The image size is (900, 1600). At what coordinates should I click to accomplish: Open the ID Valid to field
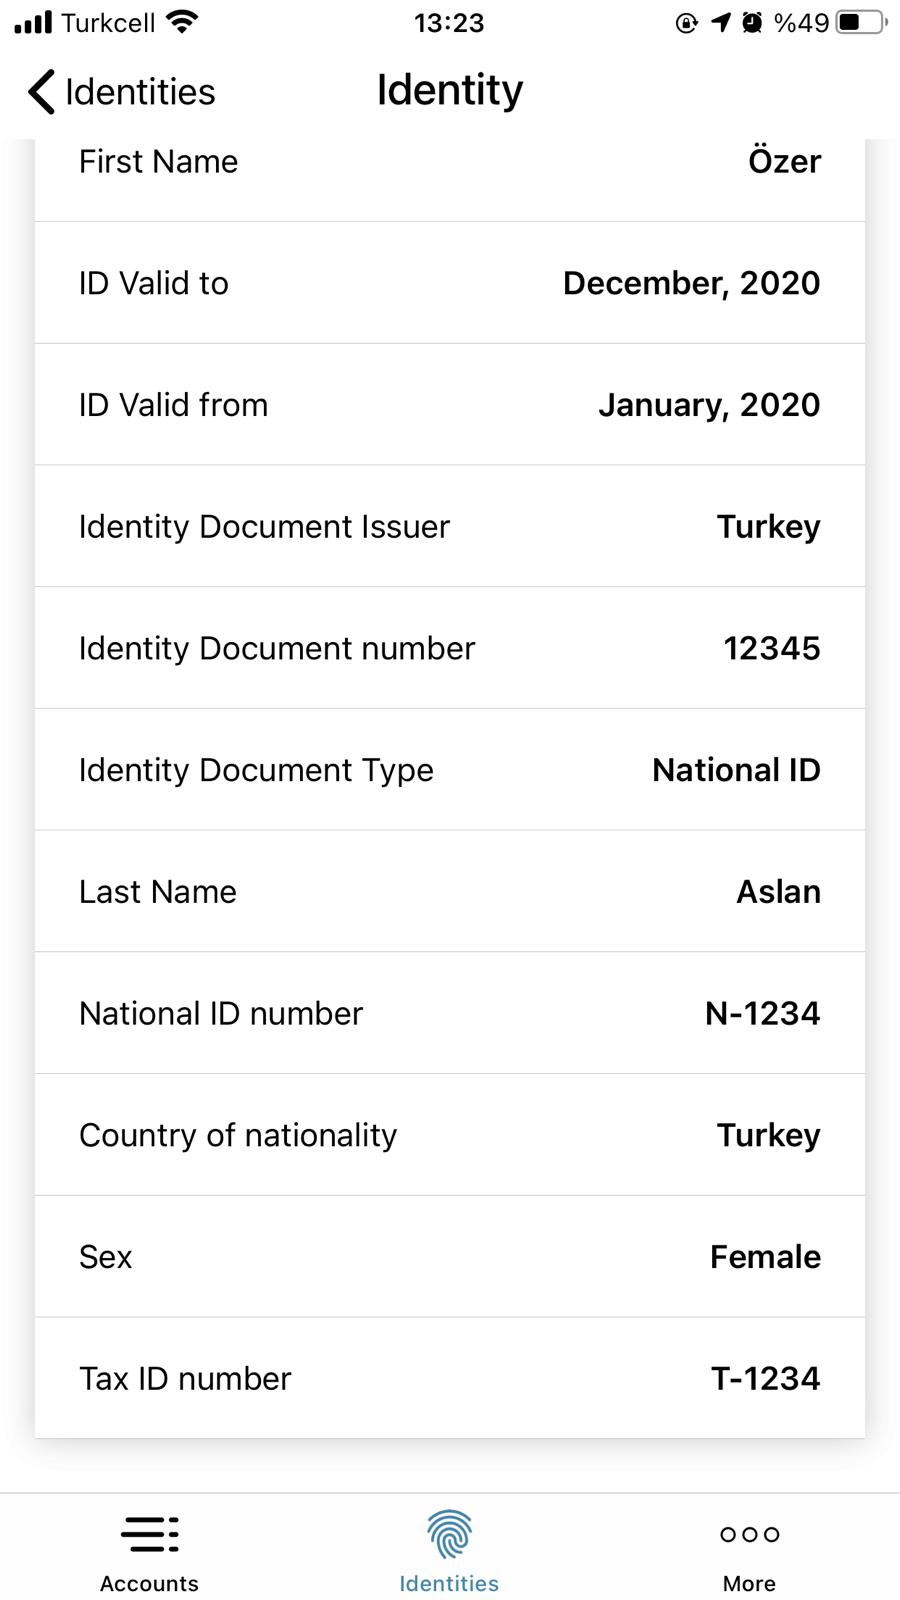[x=450, y=283]
